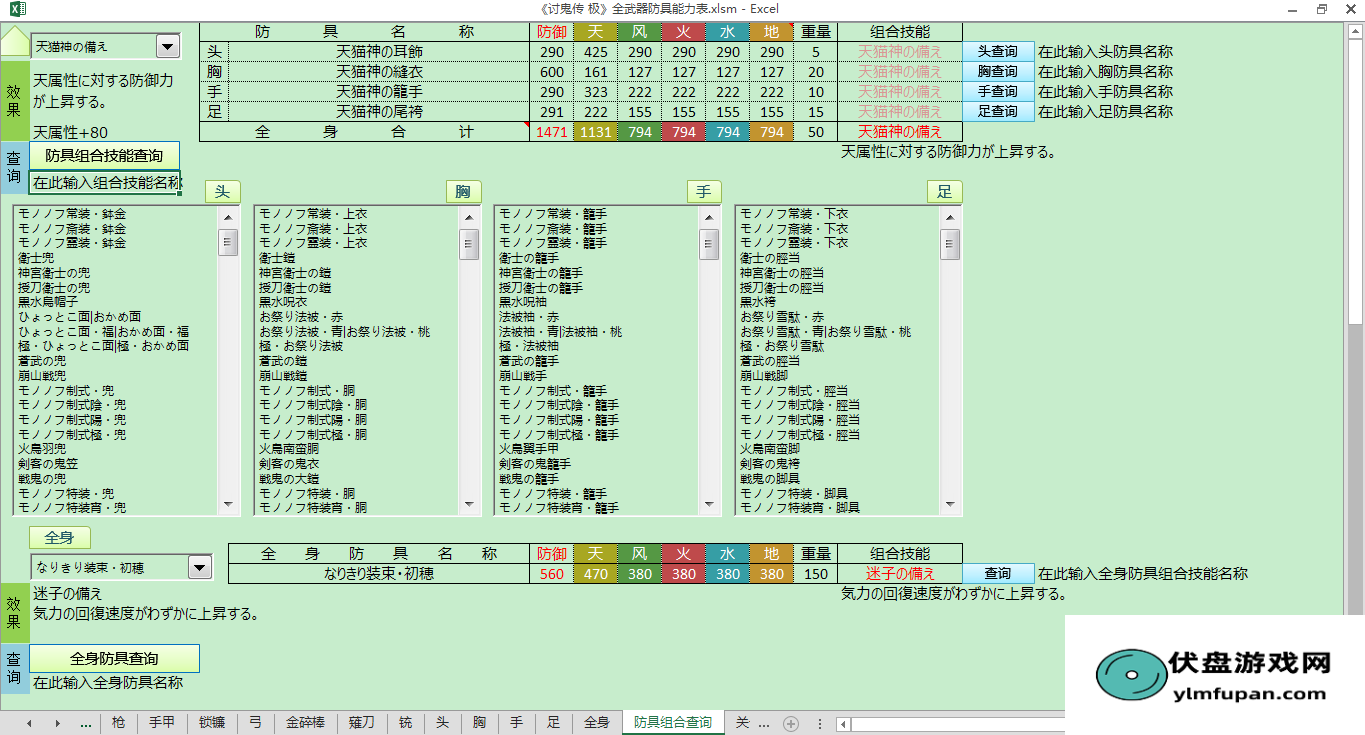Switch to the 铳 sheet tab
Screen dimensions: 1365x735
[x=405, y=723]
